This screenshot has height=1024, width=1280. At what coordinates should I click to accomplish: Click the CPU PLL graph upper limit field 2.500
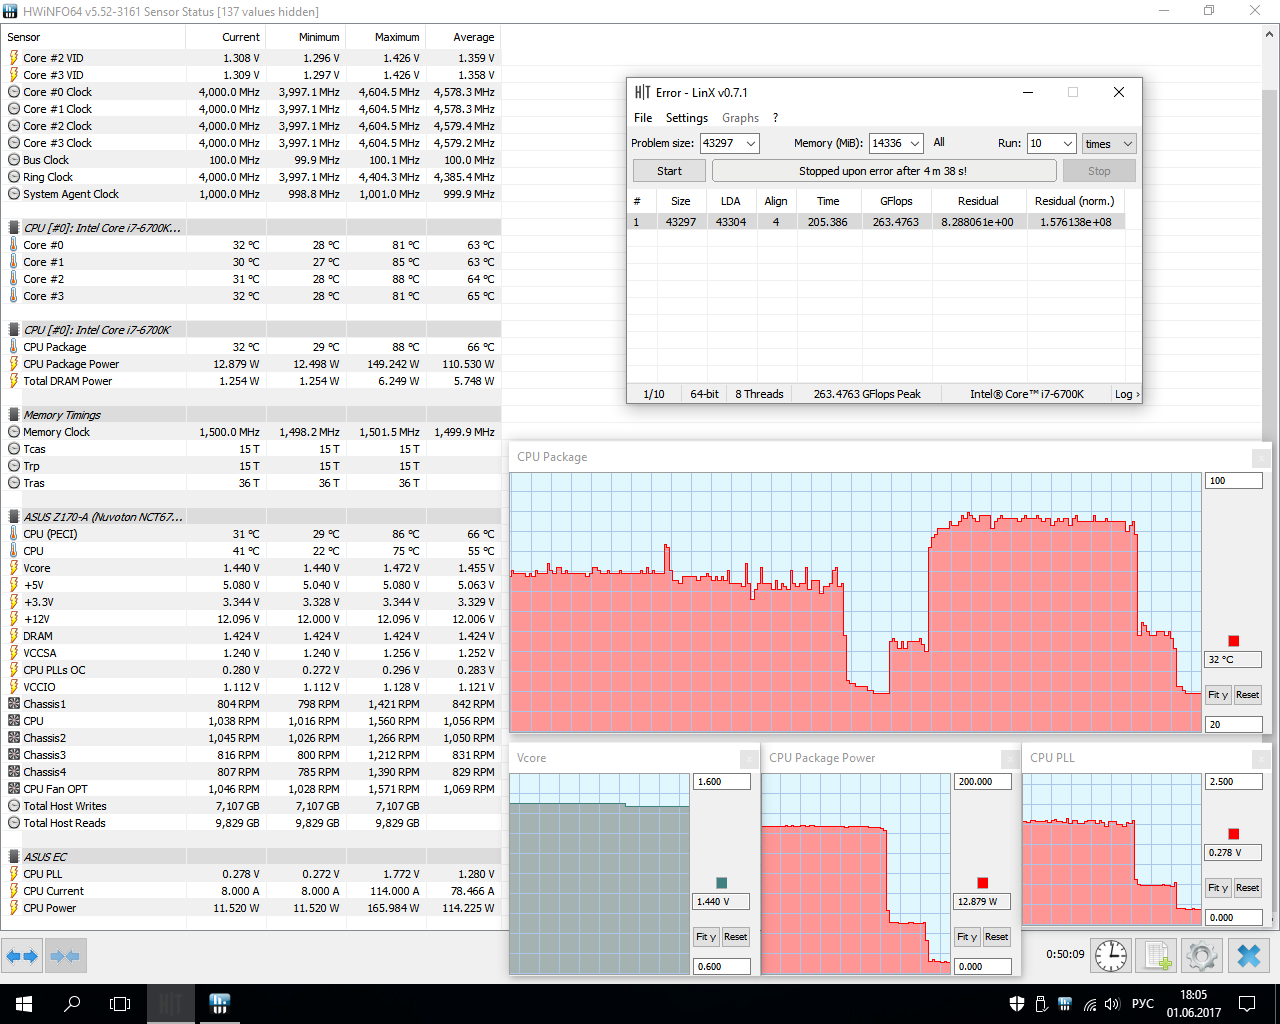(x=1234, y=782)
